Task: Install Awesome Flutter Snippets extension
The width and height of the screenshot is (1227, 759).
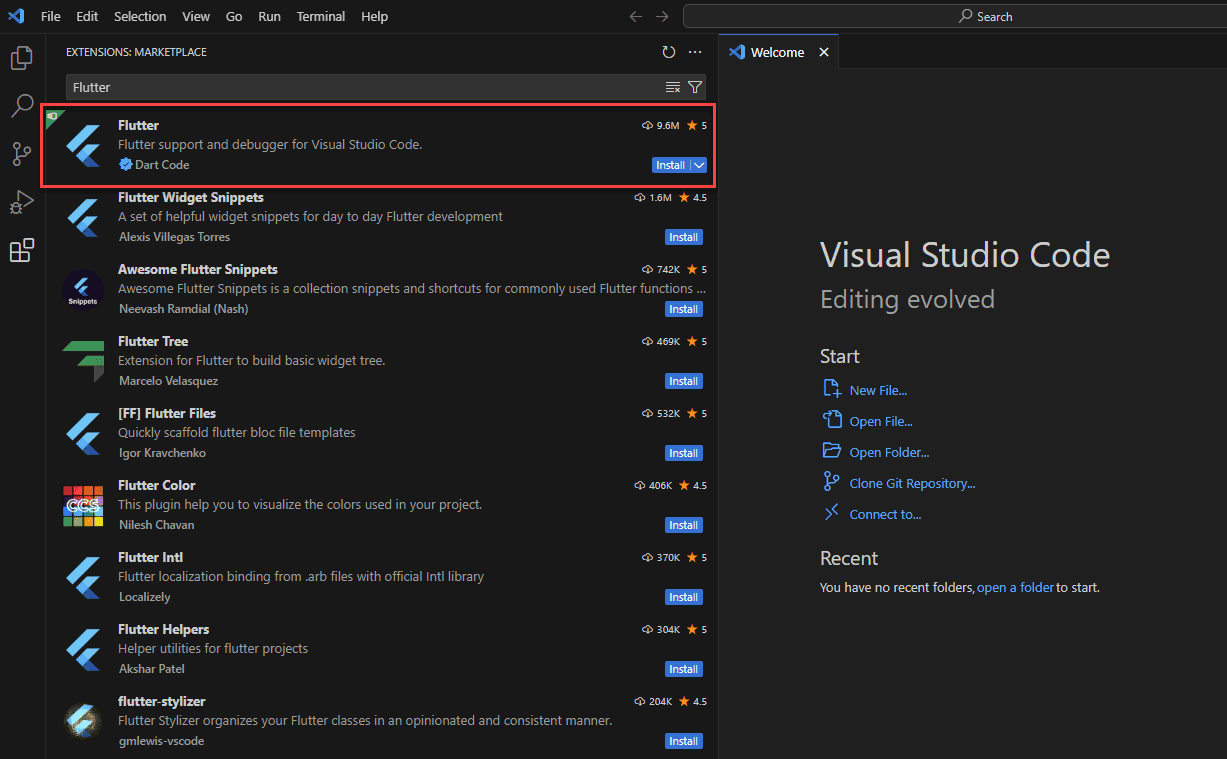Action: coord(684,309)
